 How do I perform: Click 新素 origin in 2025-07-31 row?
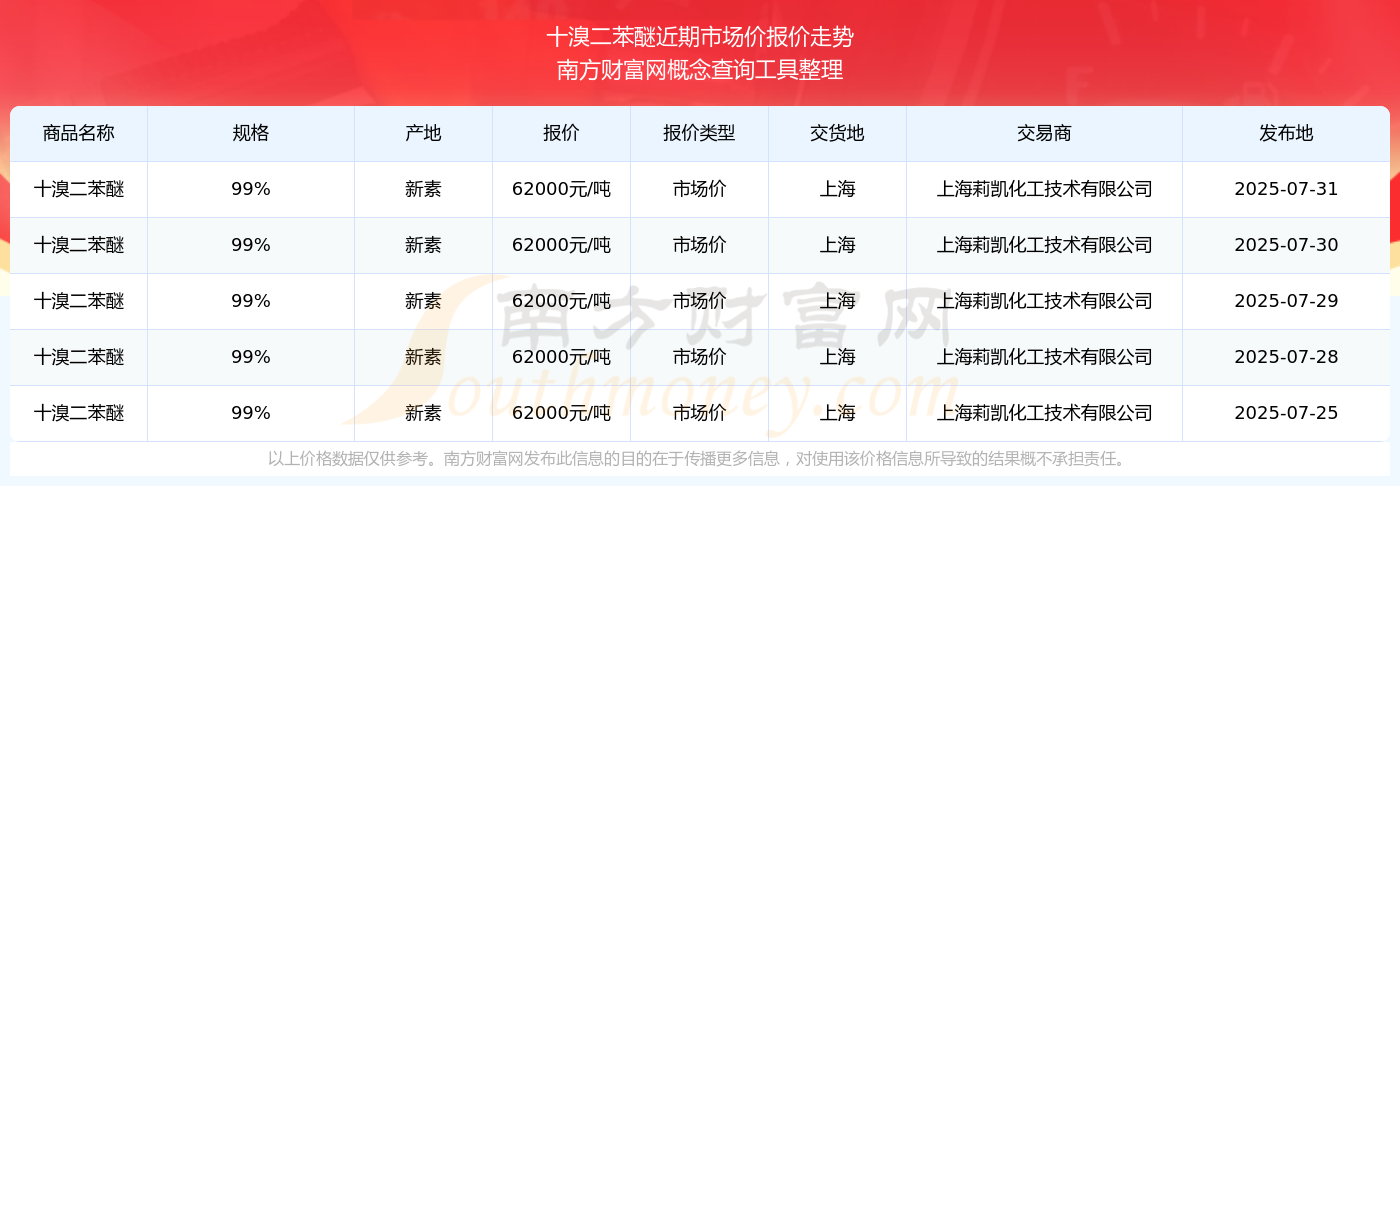tap(424, 189)
